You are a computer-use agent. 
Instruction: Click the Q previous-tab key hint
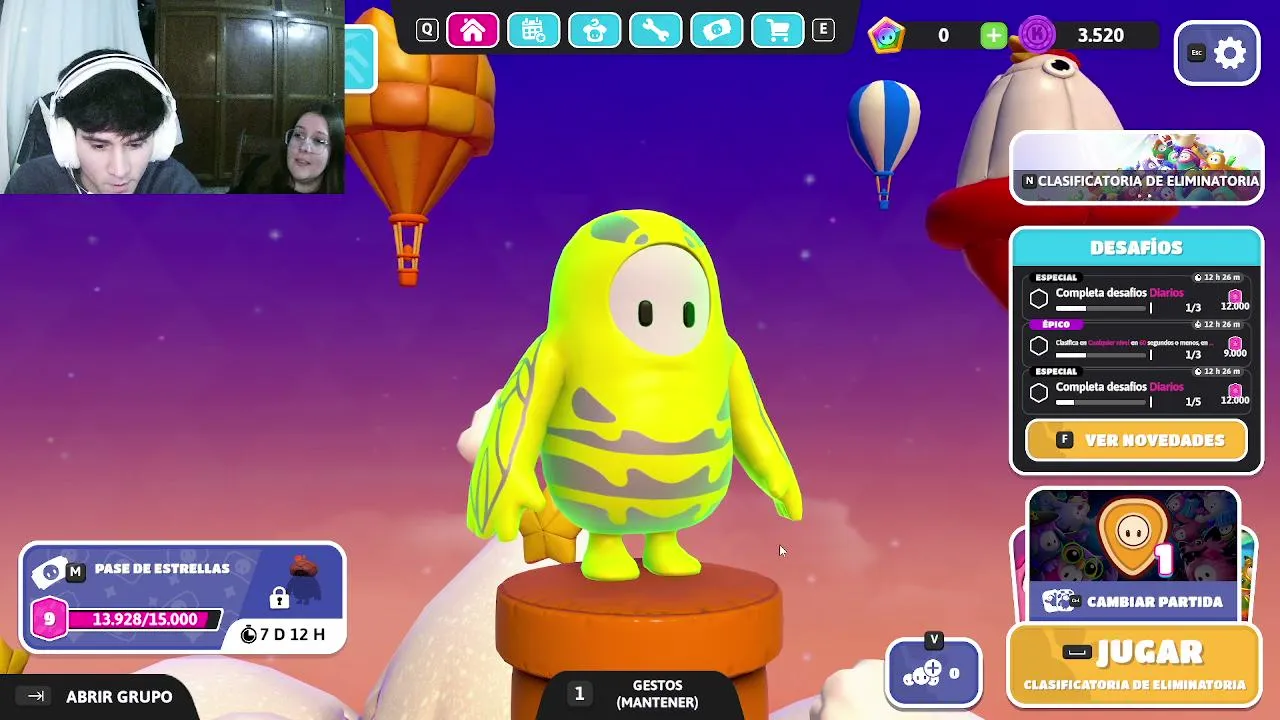pyautogui.click(x=427, y=30)
